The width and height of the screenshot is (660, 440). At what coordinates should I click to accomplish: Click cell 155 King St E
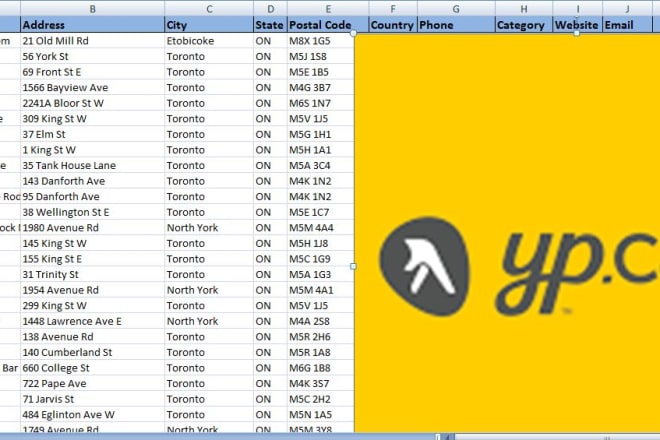click(x=92, y=259)
